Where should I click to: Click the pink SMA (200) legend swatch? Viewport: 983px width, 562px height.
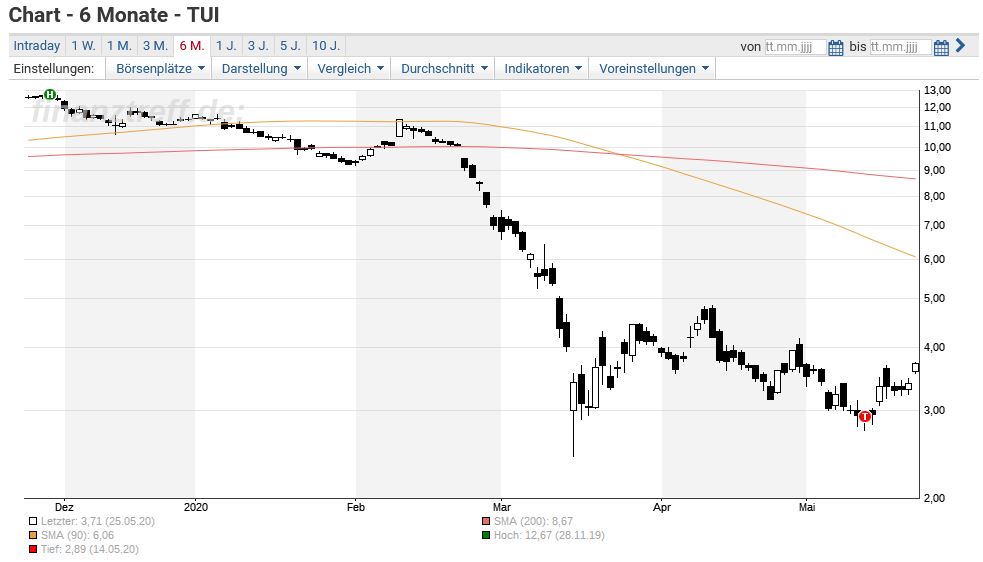click(486, 521)
